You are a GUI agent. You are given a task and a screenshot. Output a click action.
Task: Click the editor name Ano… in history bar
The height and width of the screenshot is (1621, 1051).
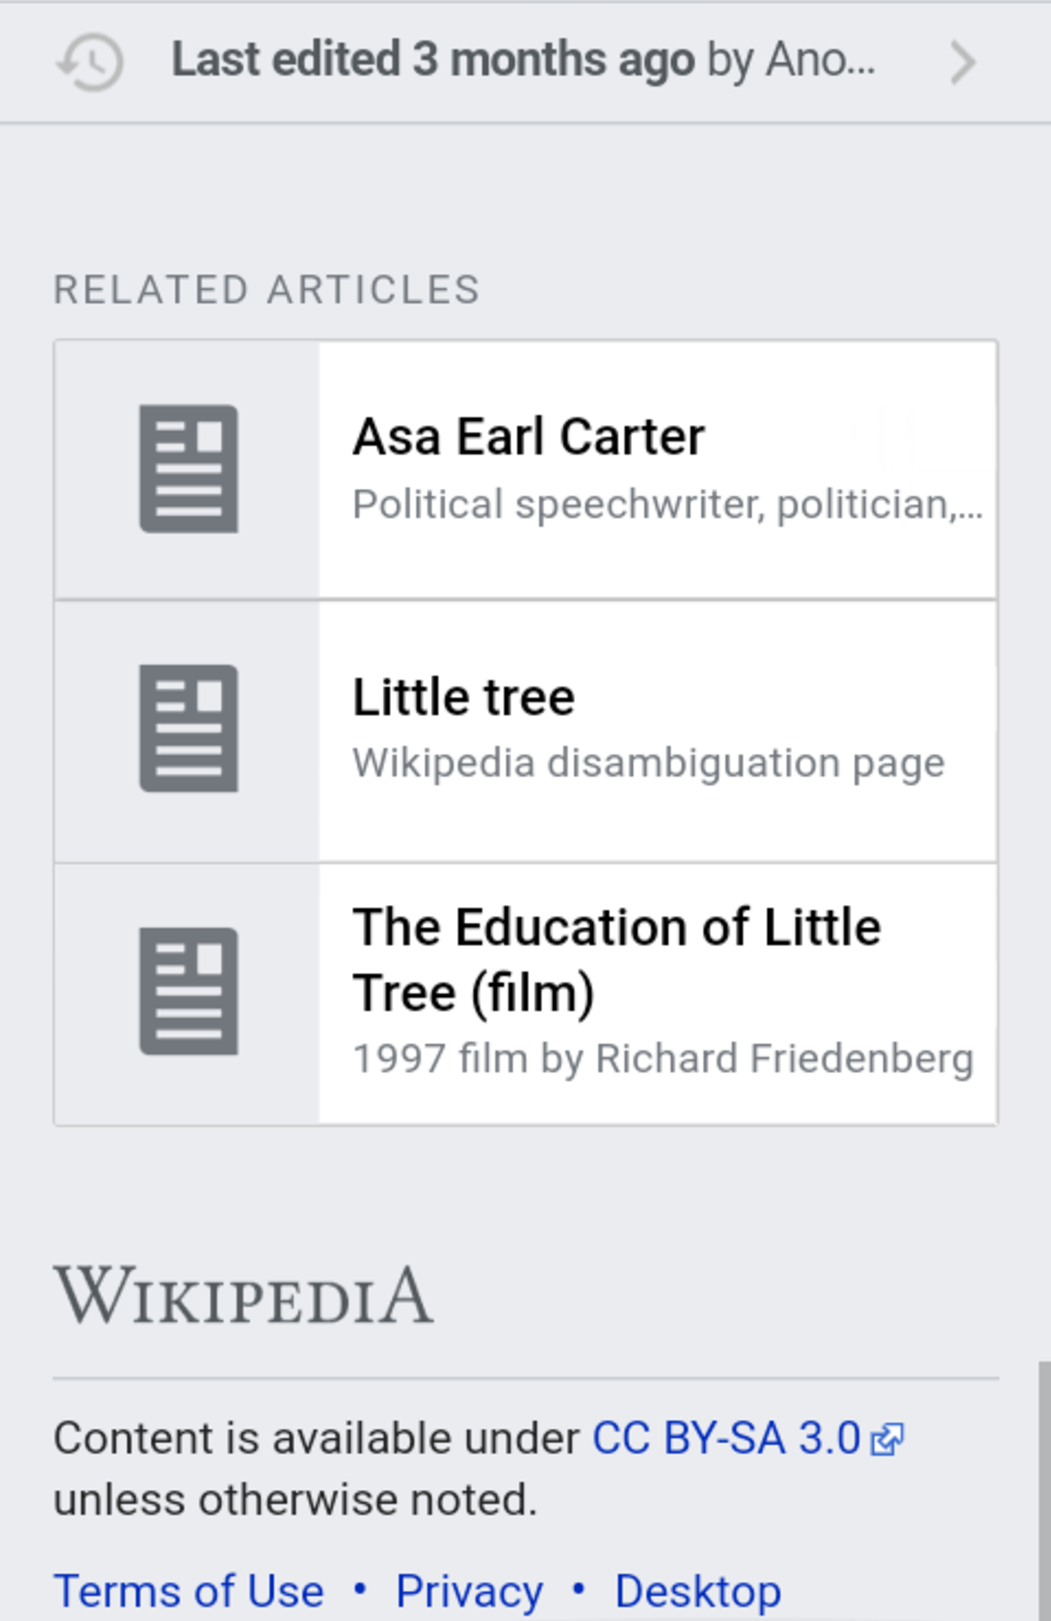(820, 60)
